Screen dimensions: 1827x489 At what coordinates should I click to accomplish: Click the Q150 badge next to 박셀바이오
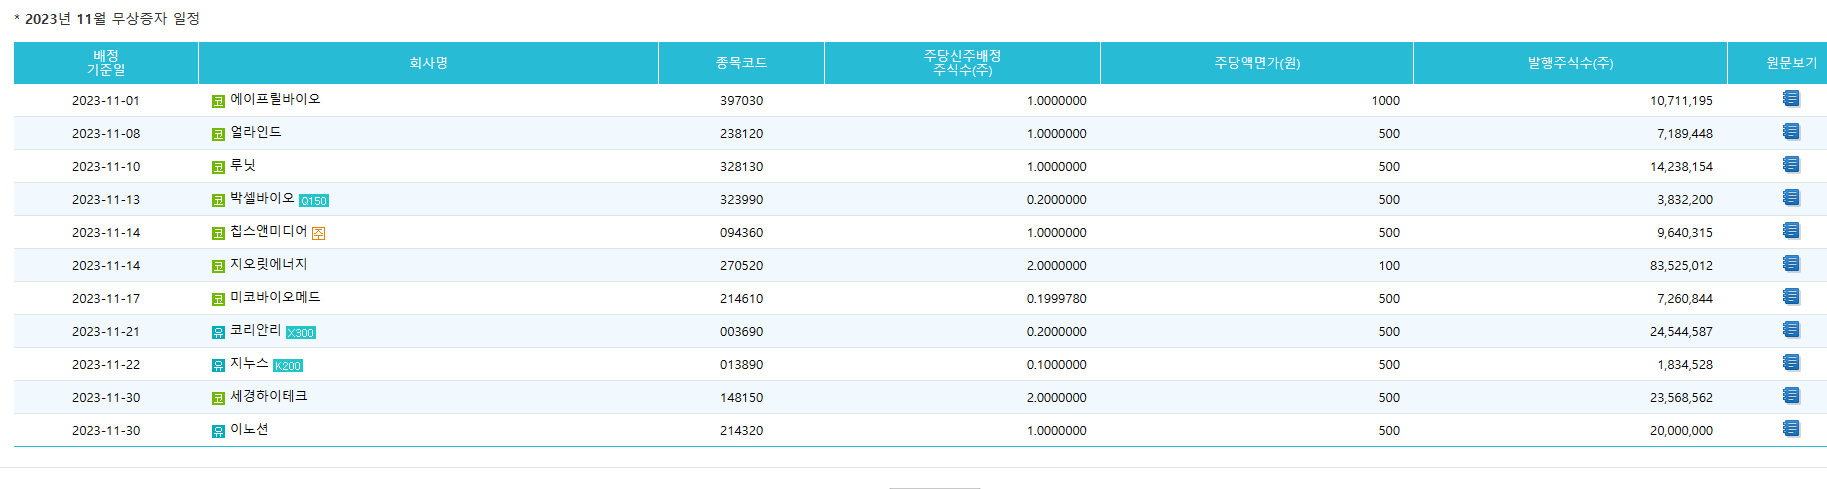tap(314, 201)
